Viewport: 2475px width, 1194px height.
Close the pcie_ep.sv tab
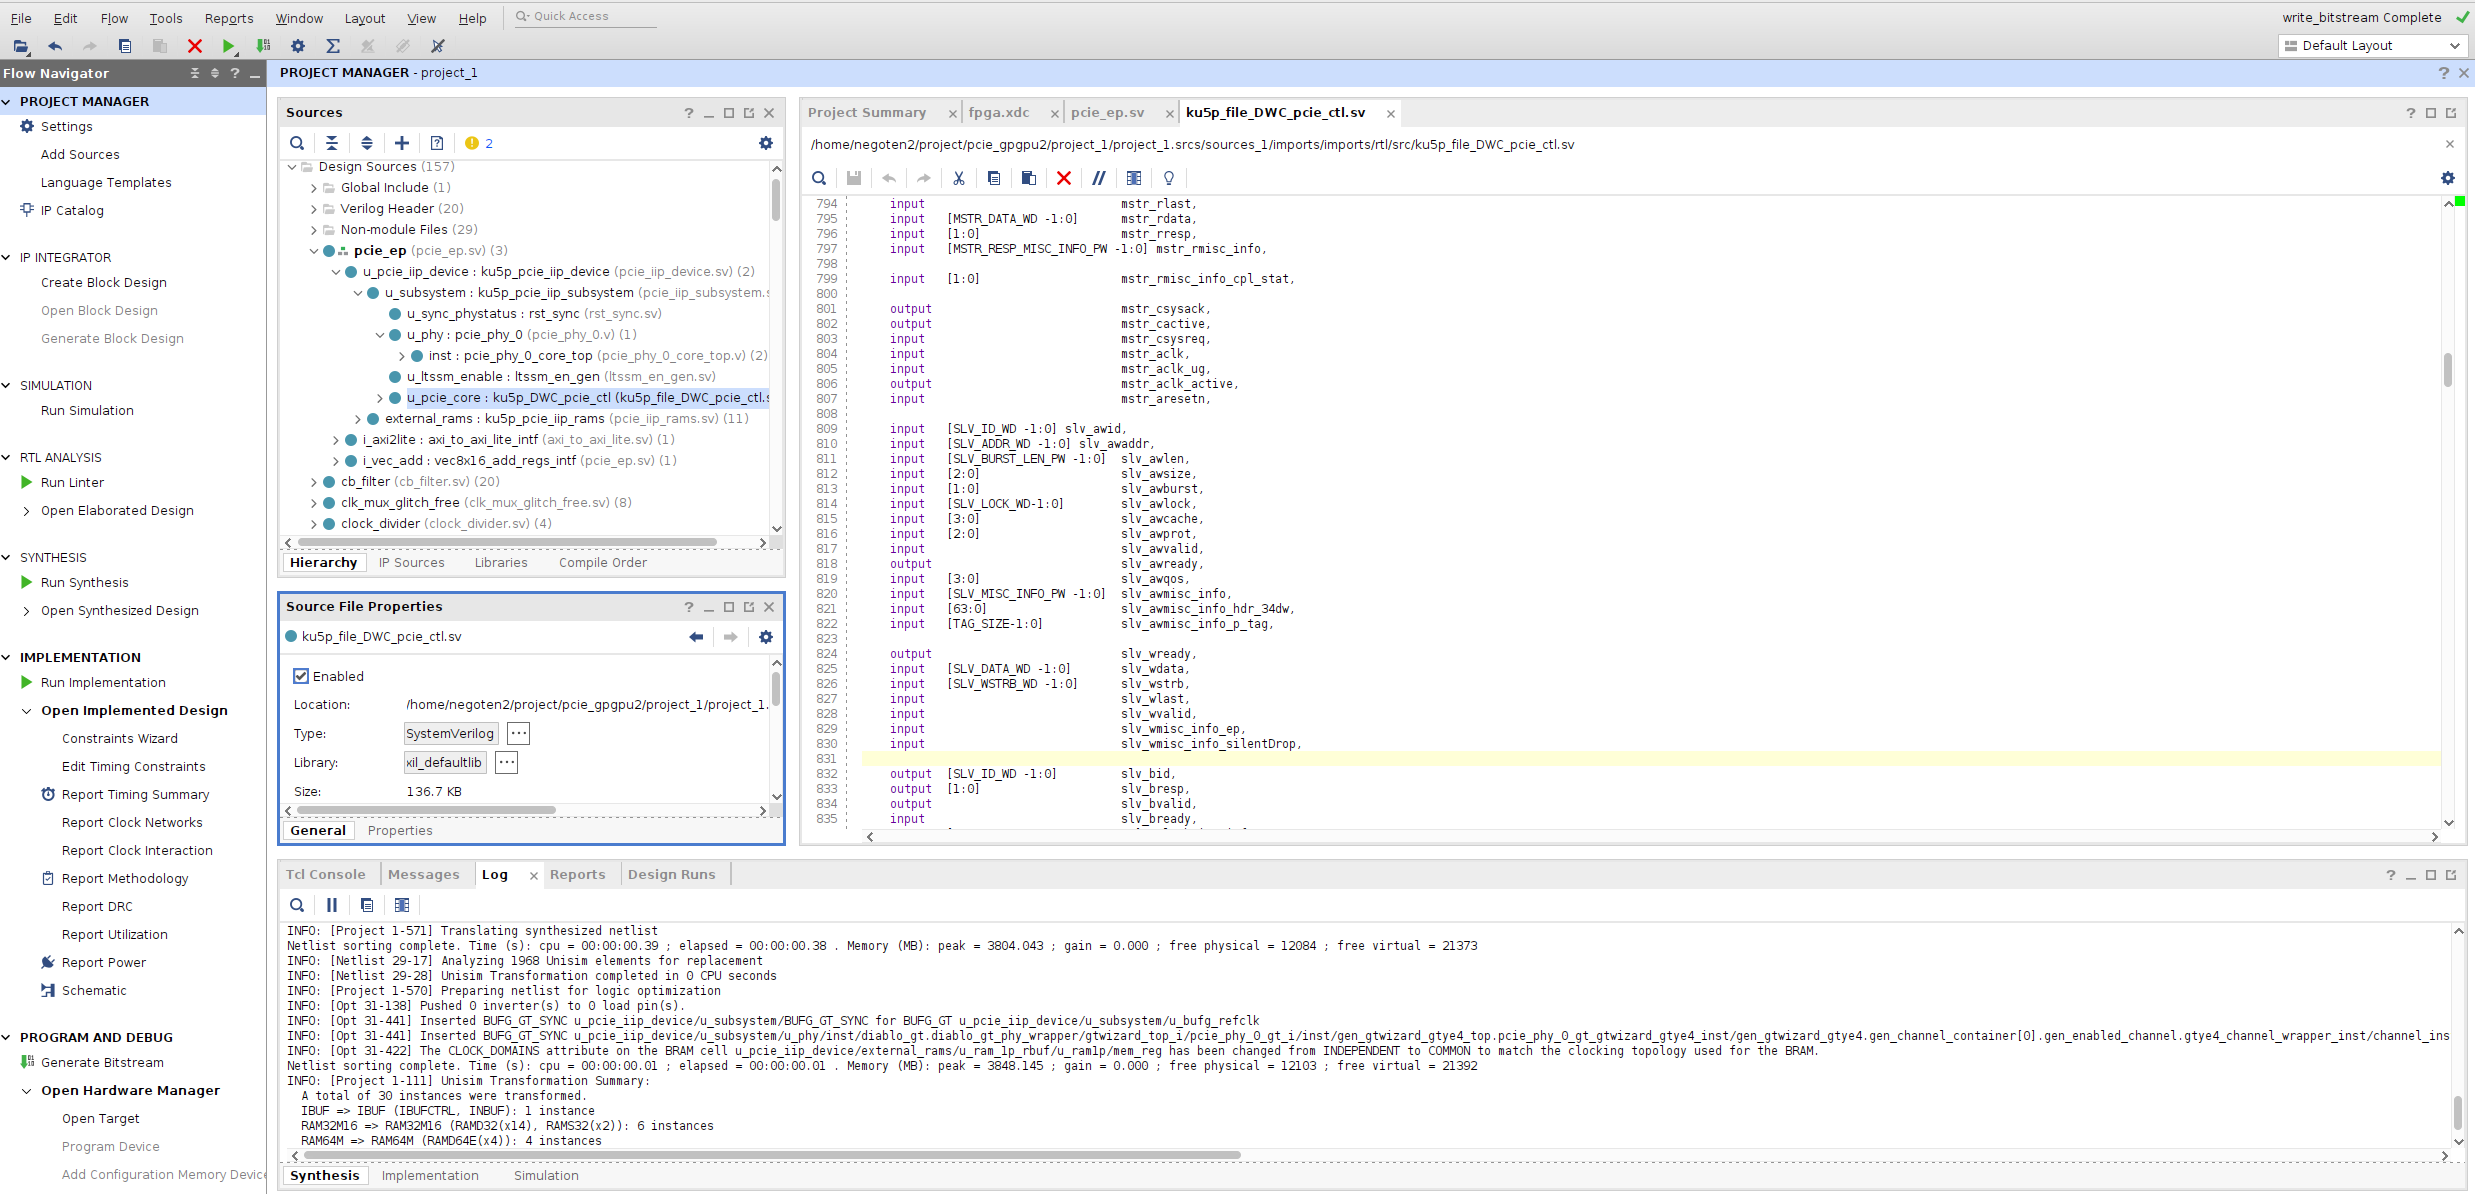(x=1169, y=114)
